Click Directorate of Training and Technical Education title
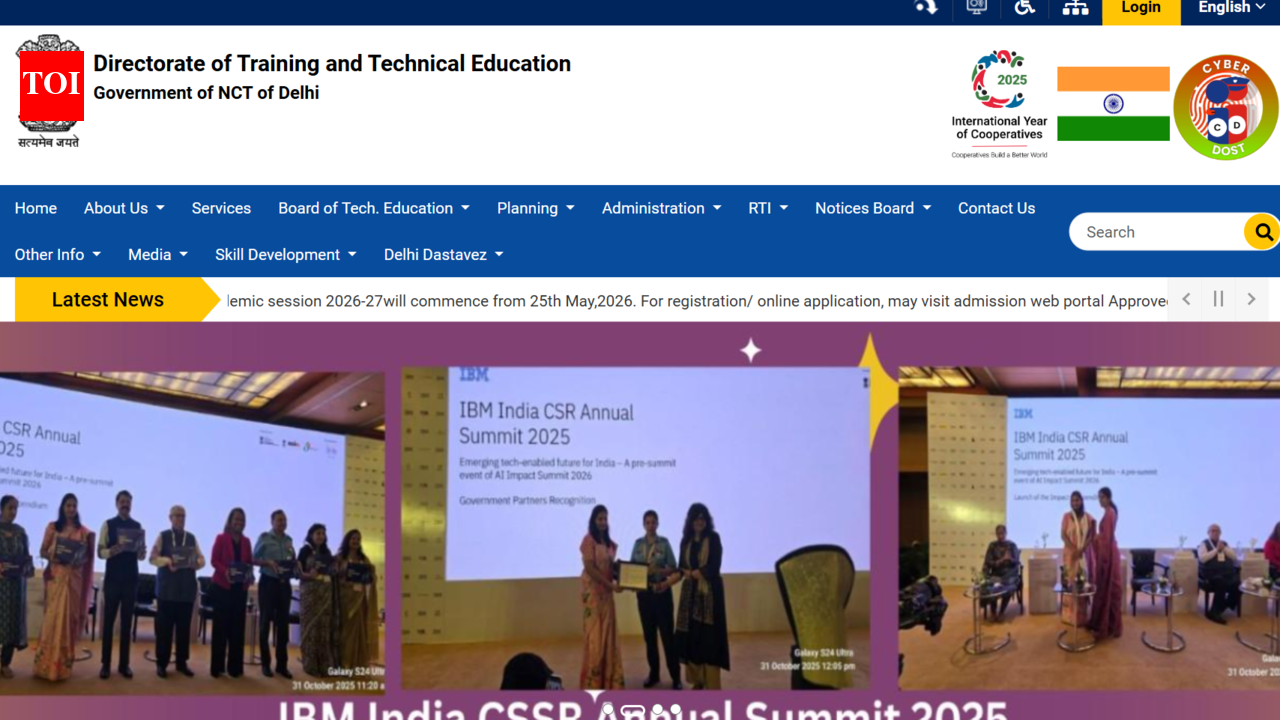1280x720 pixels. 332,63
